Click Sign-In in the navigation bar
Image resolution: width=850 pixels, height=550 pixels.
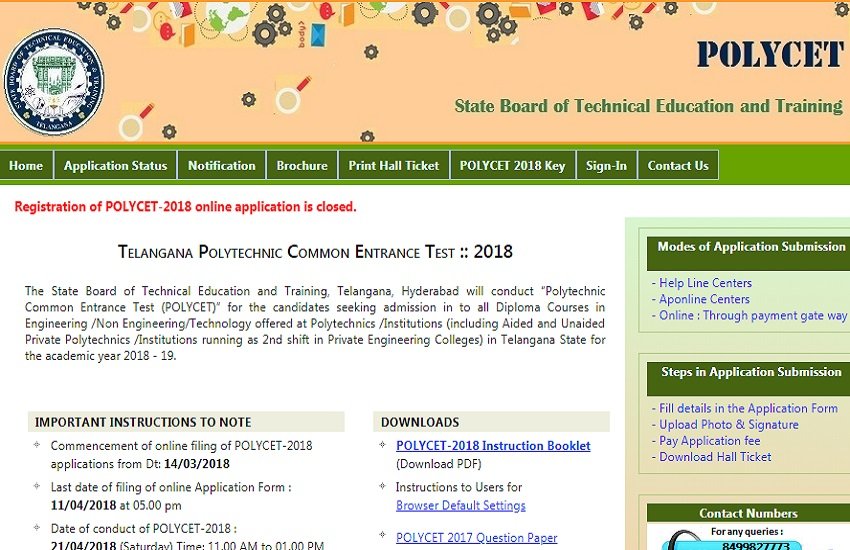[606, 166]
